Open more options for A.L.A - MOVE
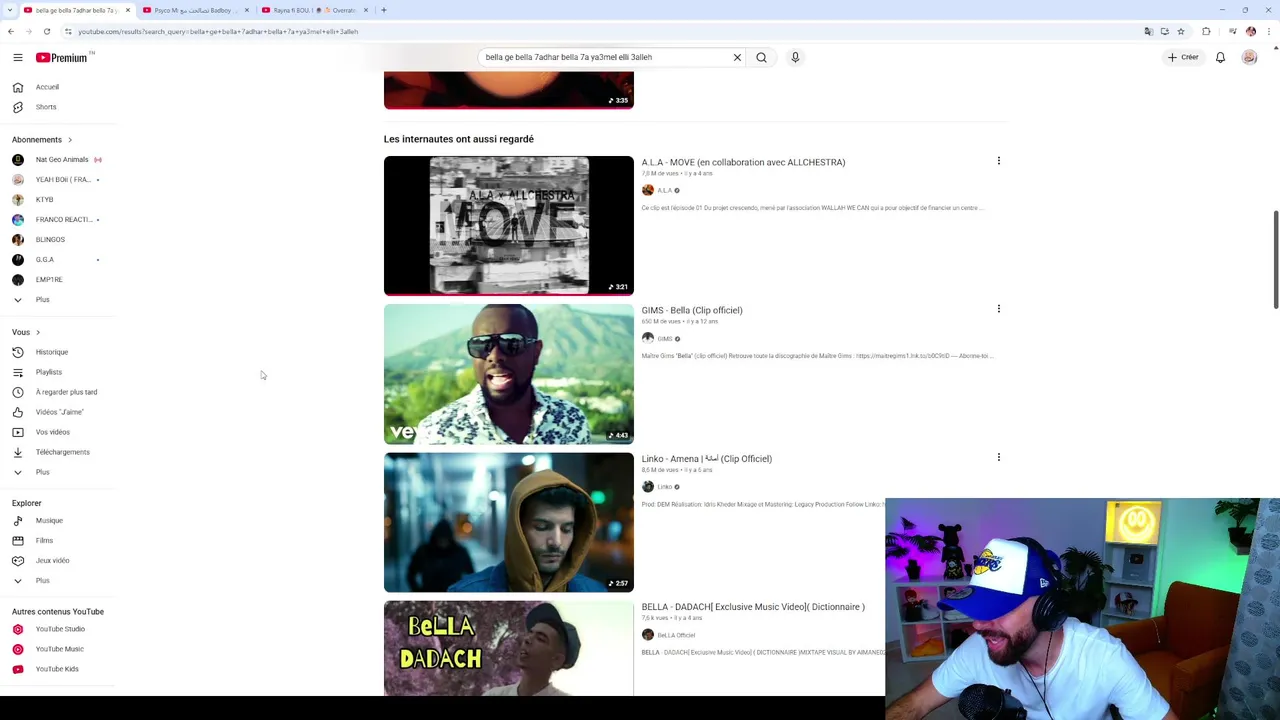Screen dimensions: 1280x720 coord(998,161)
